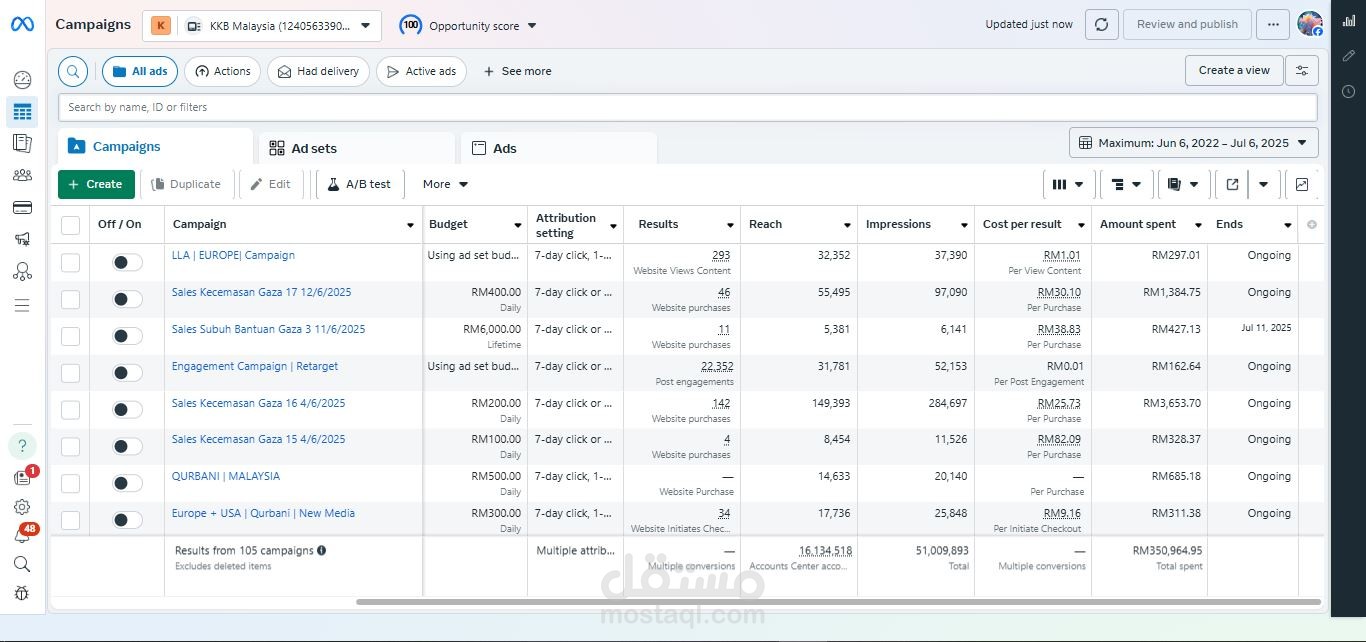
Task: Click the search by name, ID or filters field
Action: (688, 107)
